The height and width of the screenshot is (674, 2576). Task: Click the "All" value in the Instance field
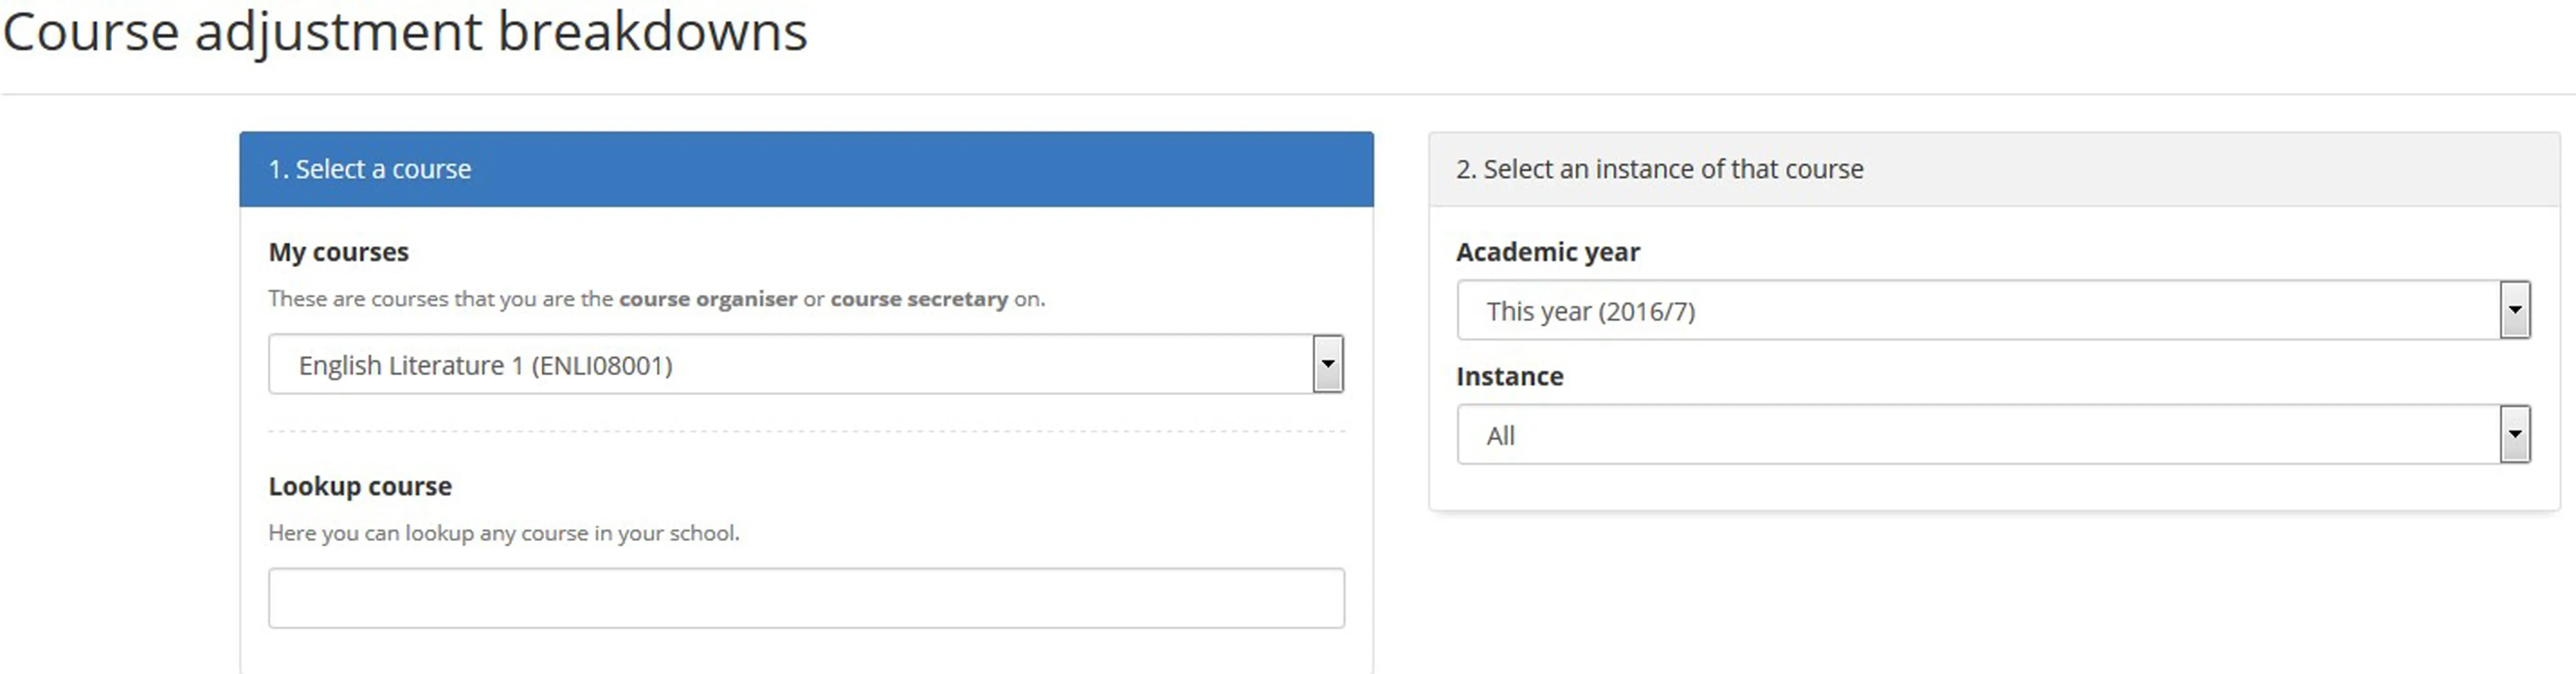click(x=1500, y=436)
